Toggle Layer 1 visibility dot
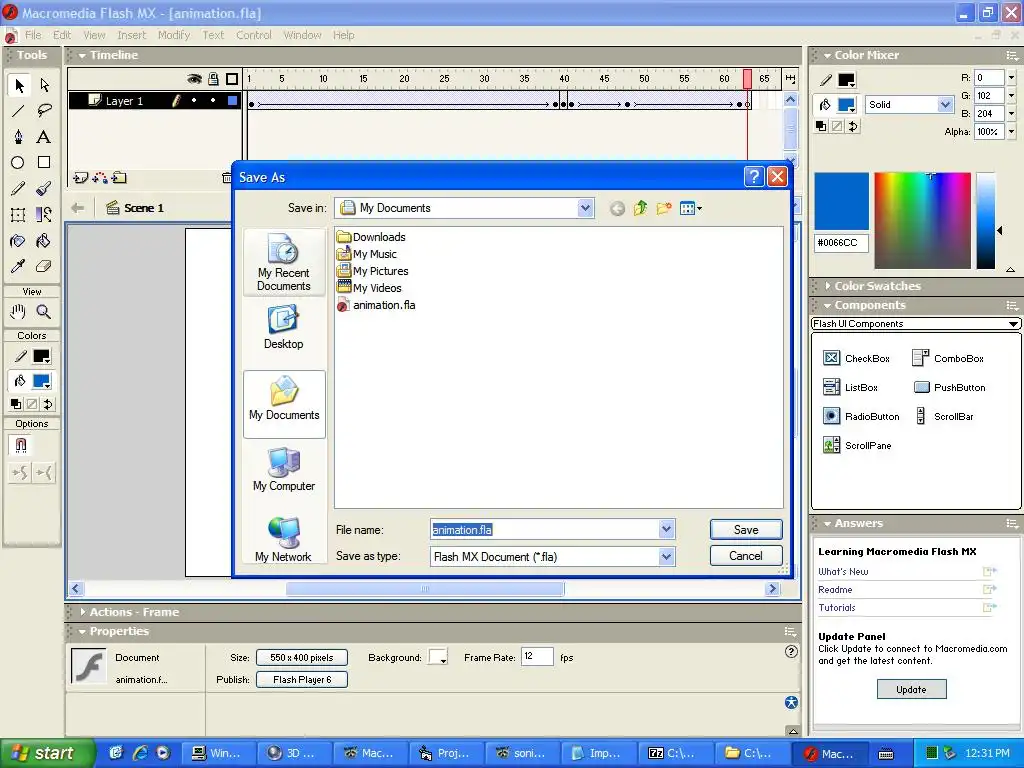1024x768 pixels. pyautogui.click(x=194, y=101)
